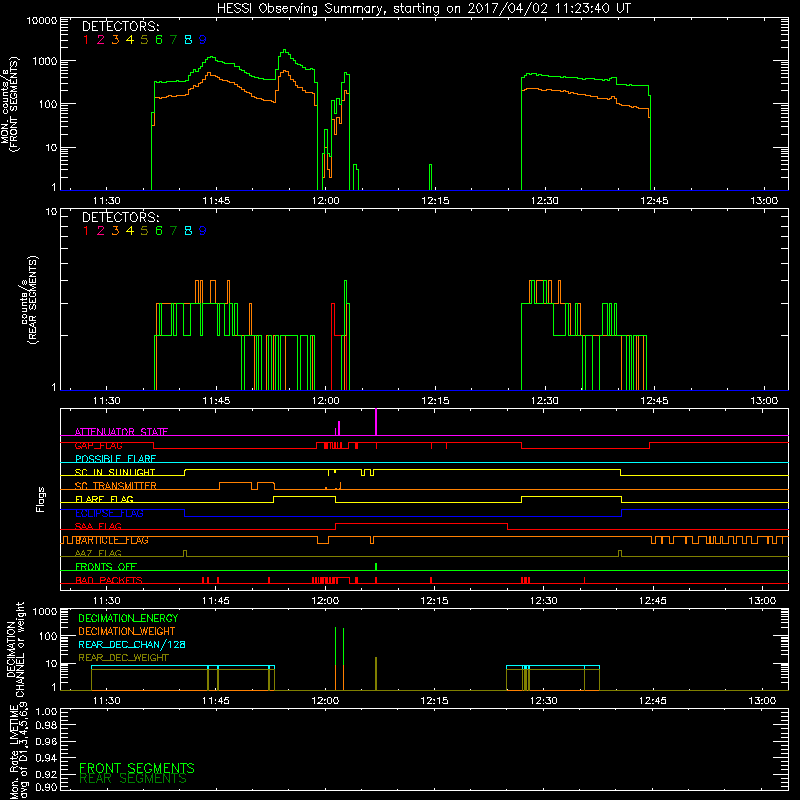Click the POSSIBLE_FLARE flag label
The width and height of the screenshot is (800, 800).
pos(115,459)
